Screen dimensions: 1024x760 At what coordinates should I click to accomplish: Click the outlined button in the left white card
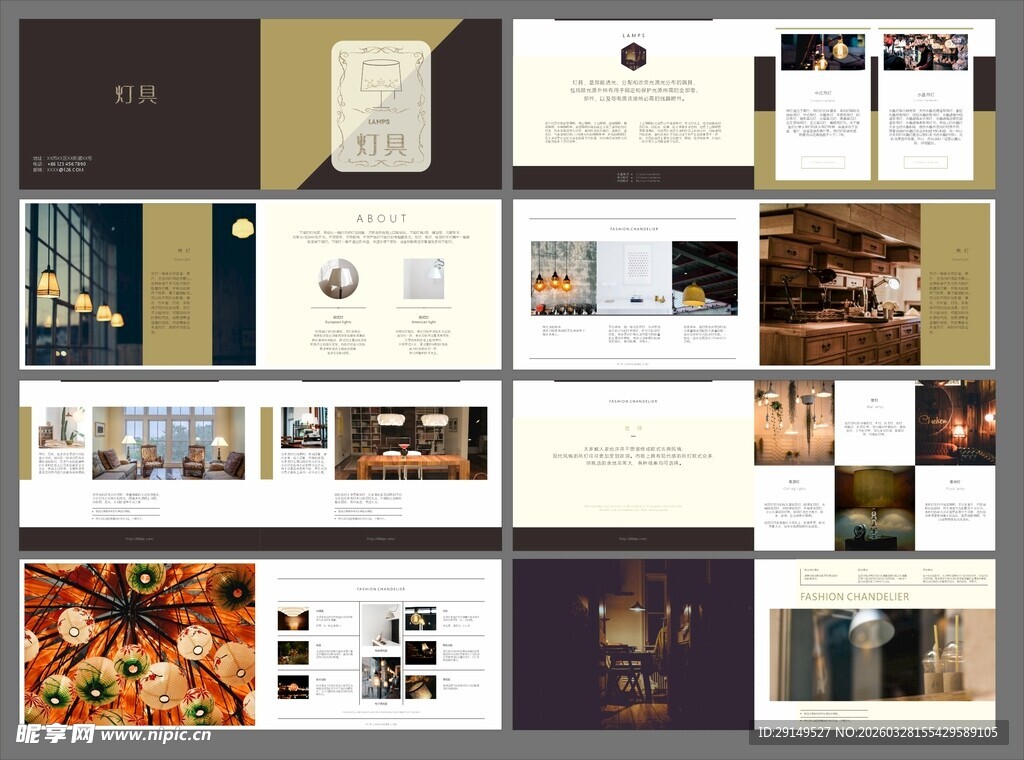(822, 162)
